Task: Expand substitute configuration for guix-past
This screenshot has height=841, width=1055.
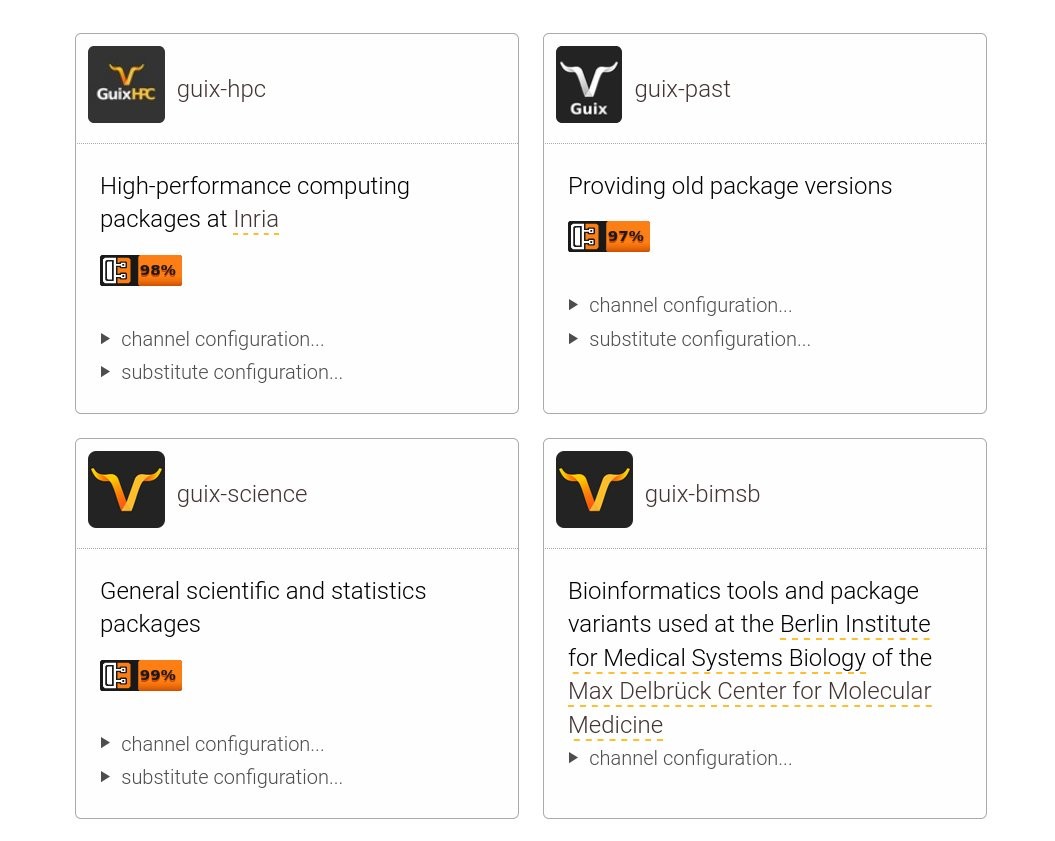Action: coord(699,339)
